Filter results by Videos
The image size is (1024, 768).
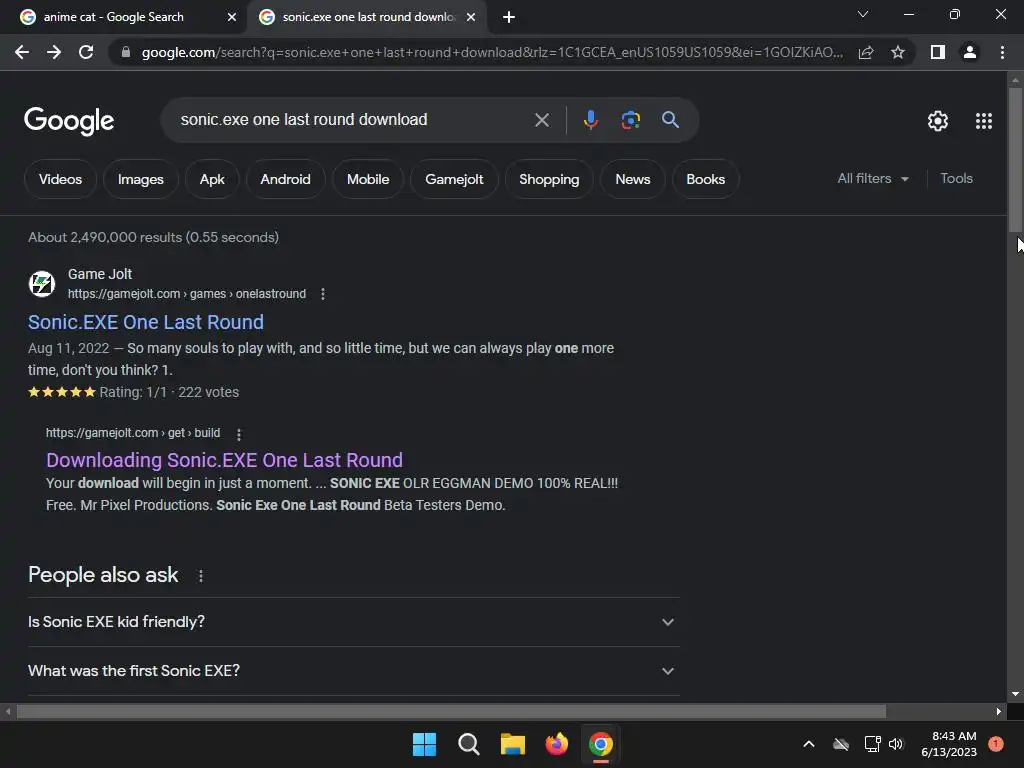60,179
